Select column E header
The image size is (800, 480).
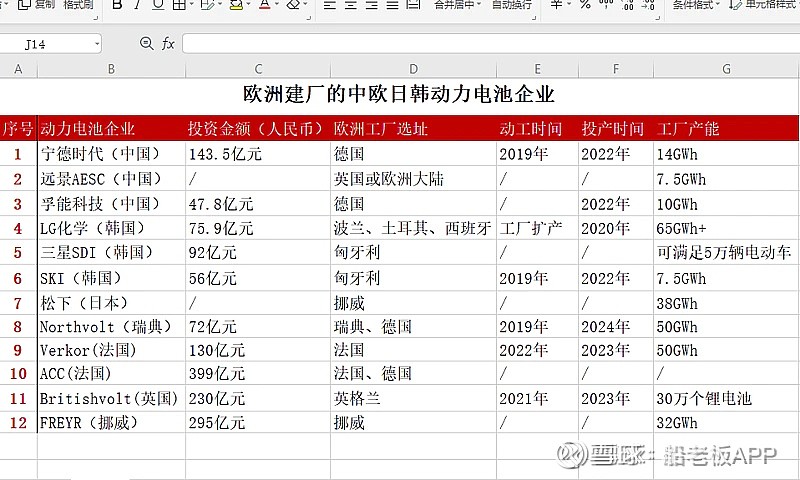tap(537, 69)
